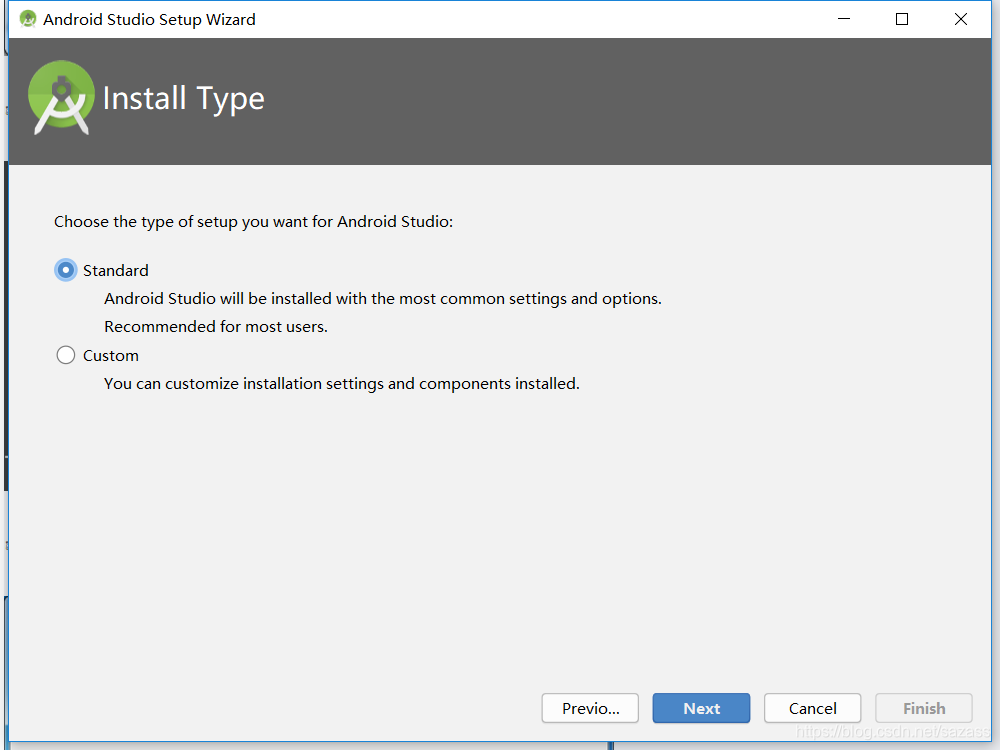This screenshot has height=750, width=1000.
Task: Proceed with the Next button
Action: (x=701, y=708)
